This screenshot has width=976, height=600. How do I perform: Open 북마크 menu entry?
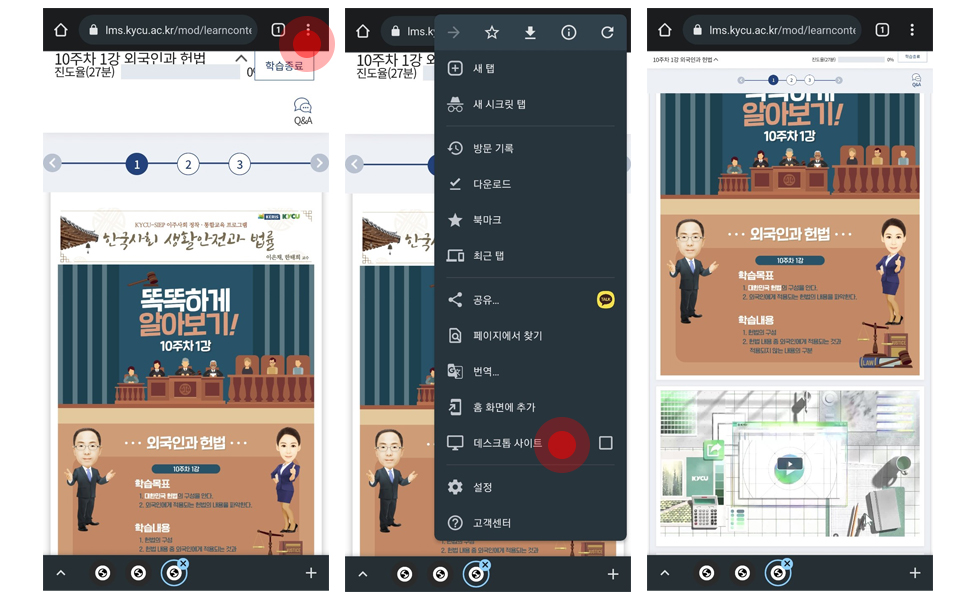point(530,220)
